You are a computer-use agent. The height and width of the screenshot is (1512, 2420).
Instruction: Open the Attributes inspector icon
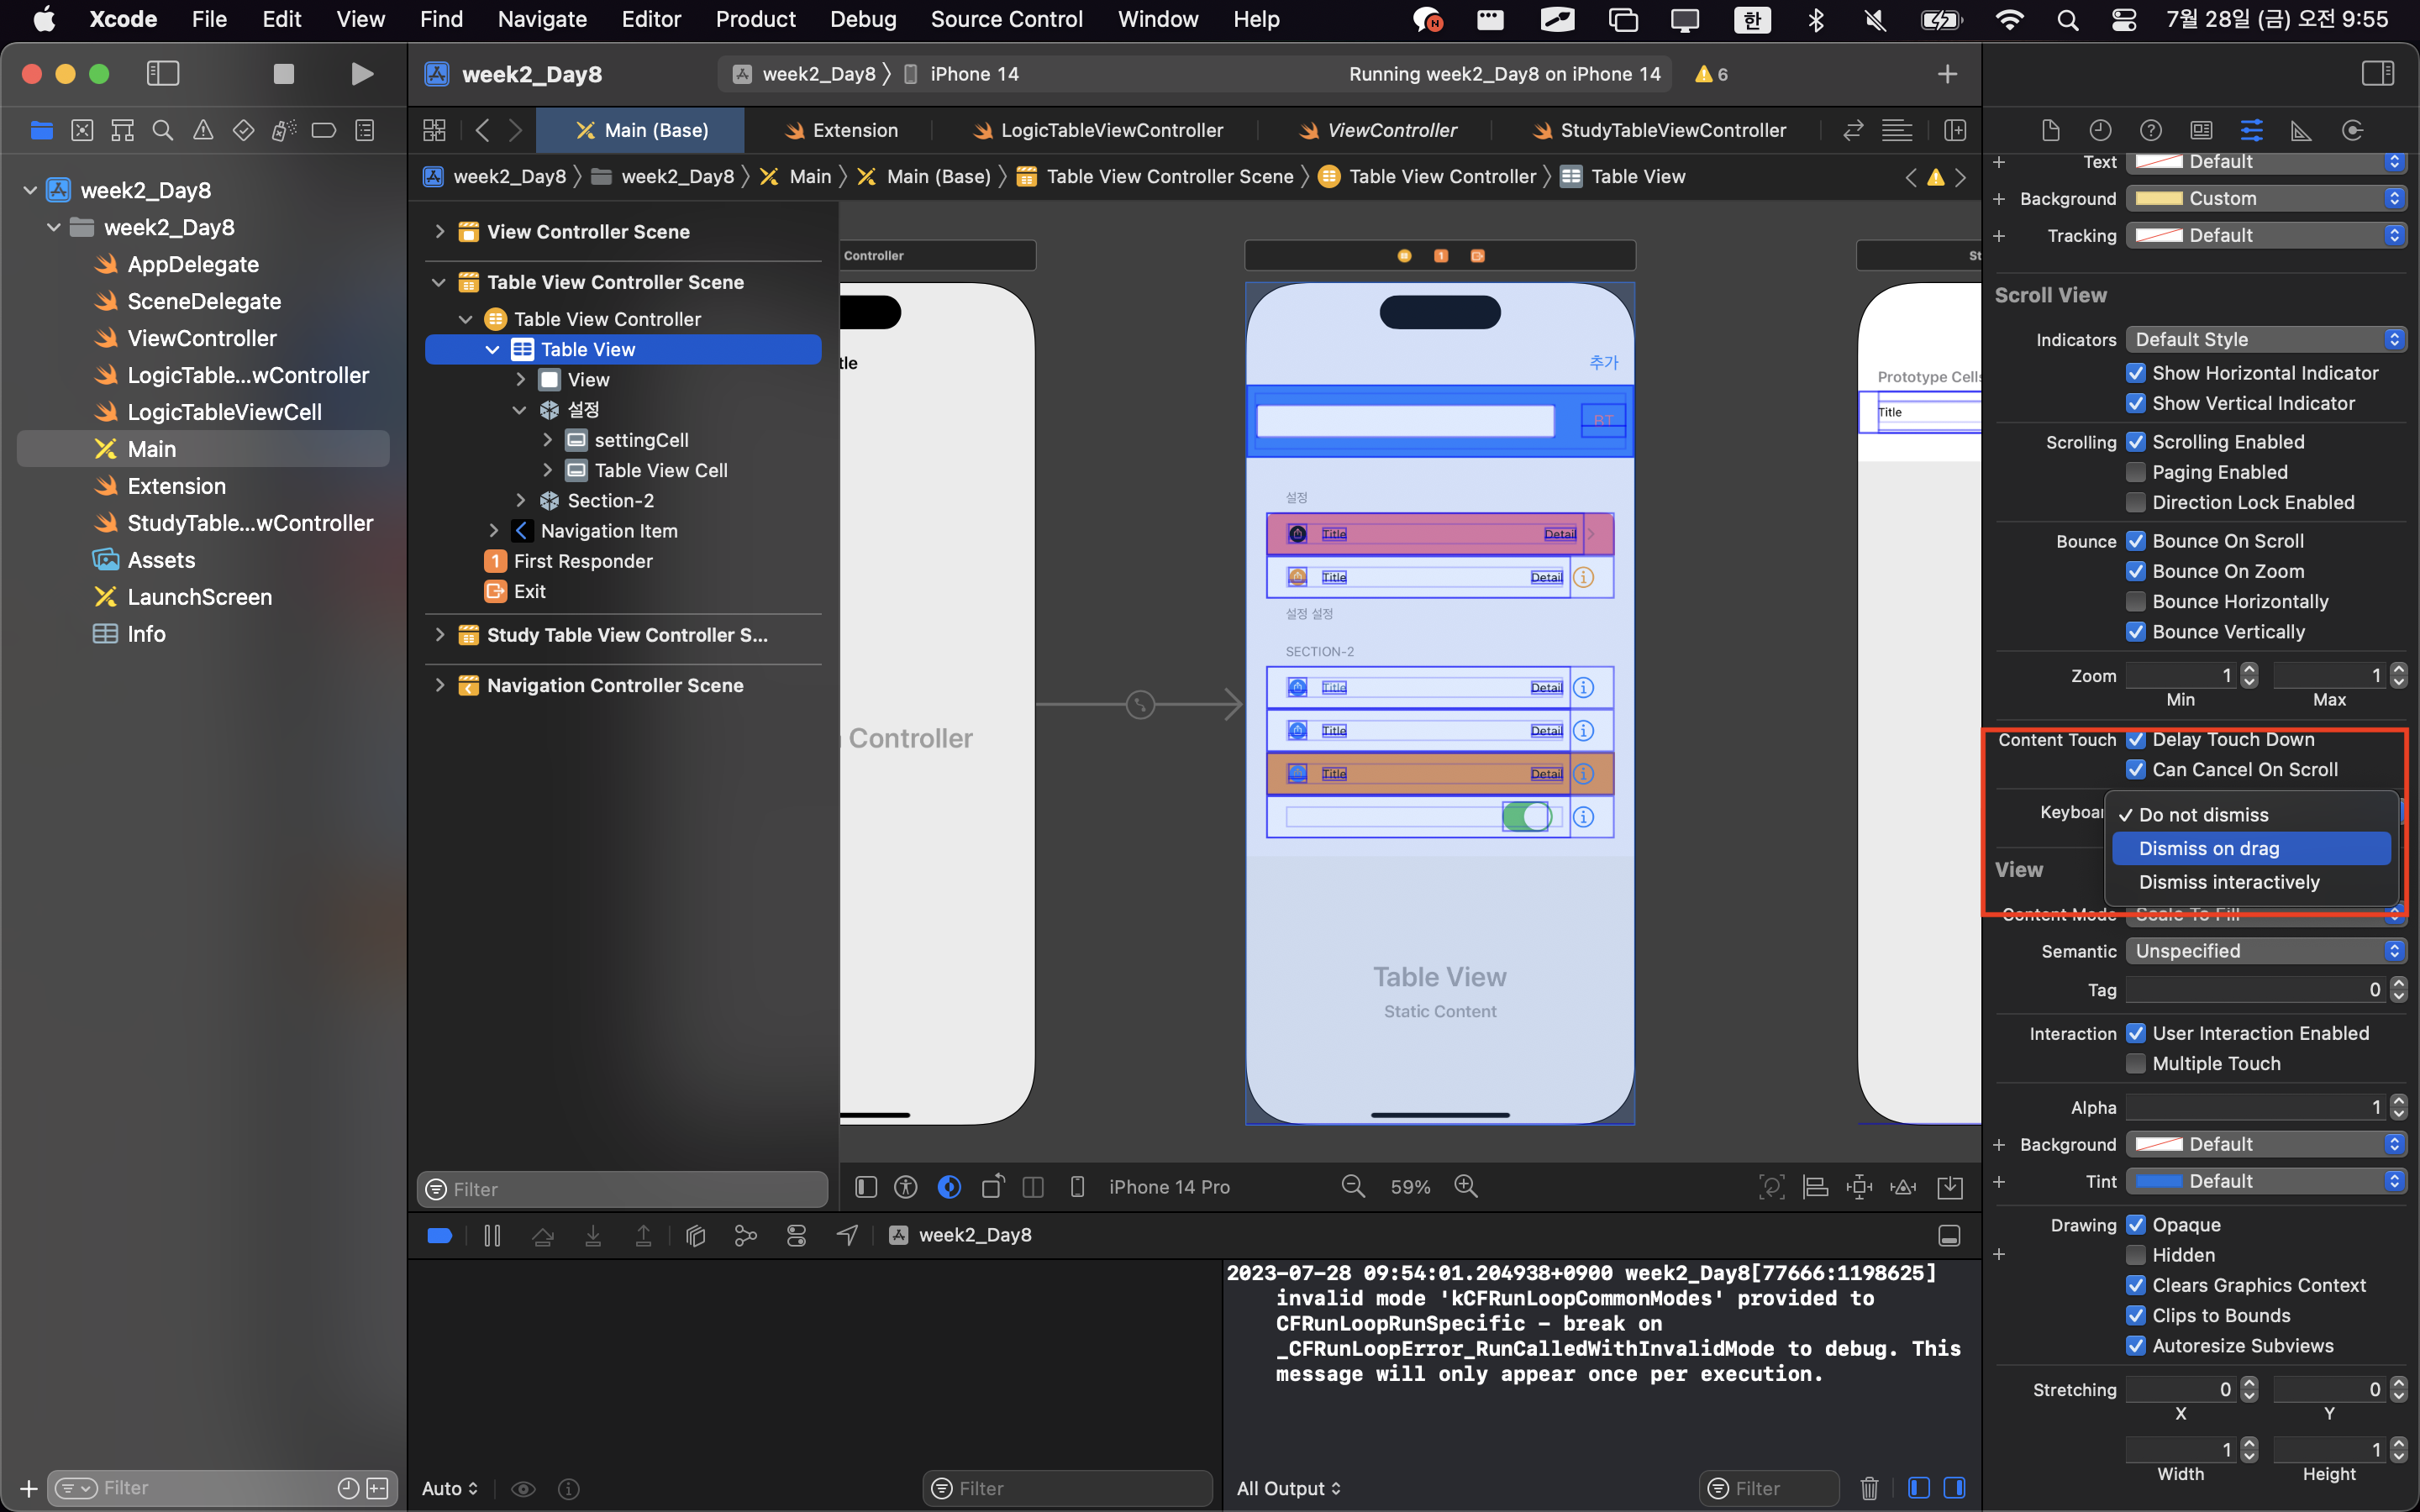(2251, 130)
